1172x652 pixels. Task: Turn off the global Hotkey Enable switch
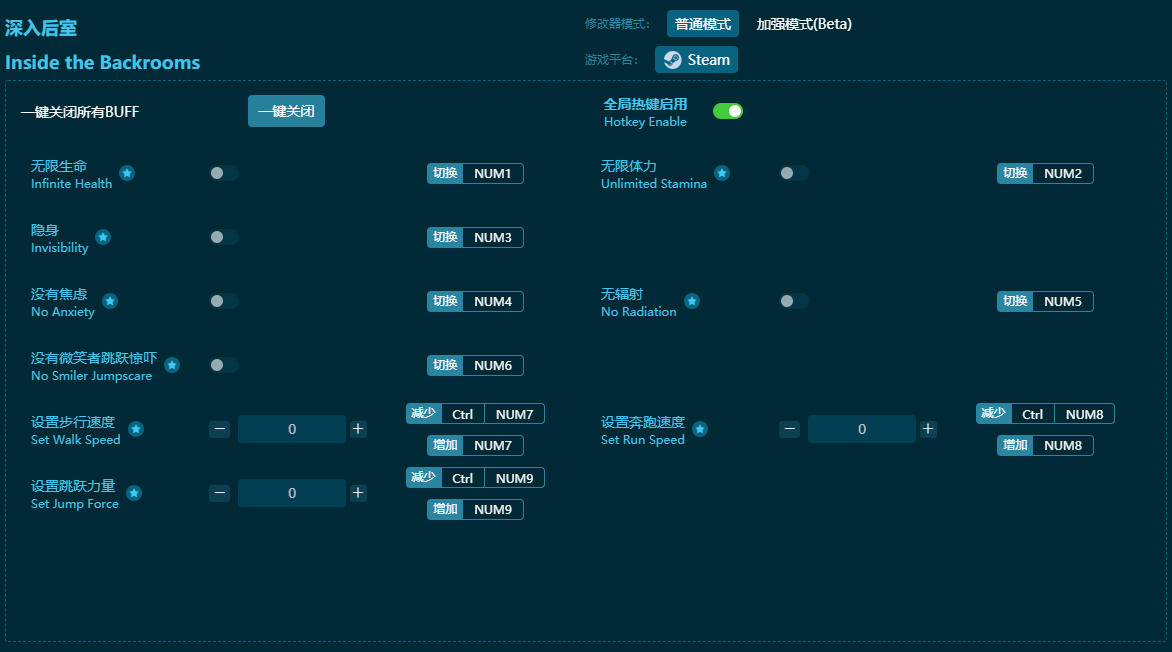click(x=727, y=111)
